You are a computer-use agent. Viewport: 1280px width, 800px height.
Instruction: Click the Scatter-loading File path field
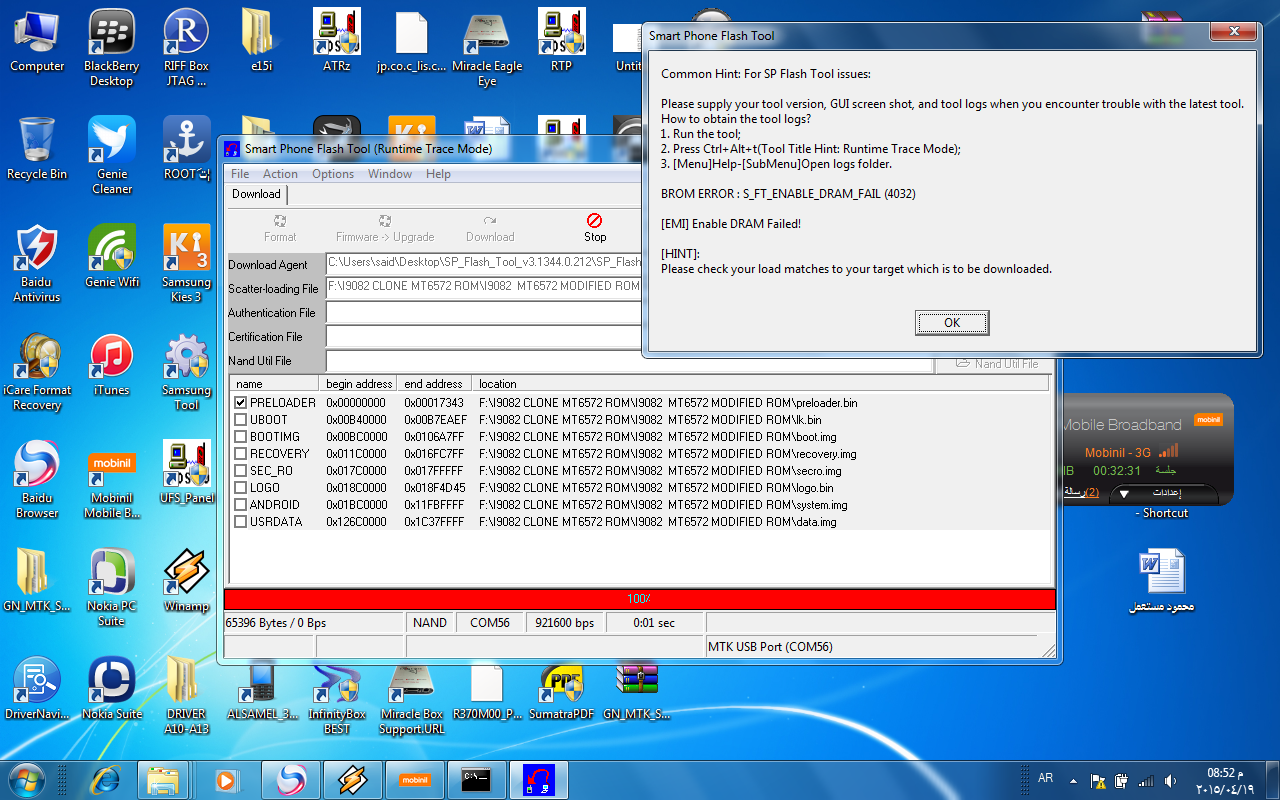click(x=483, y=288)
